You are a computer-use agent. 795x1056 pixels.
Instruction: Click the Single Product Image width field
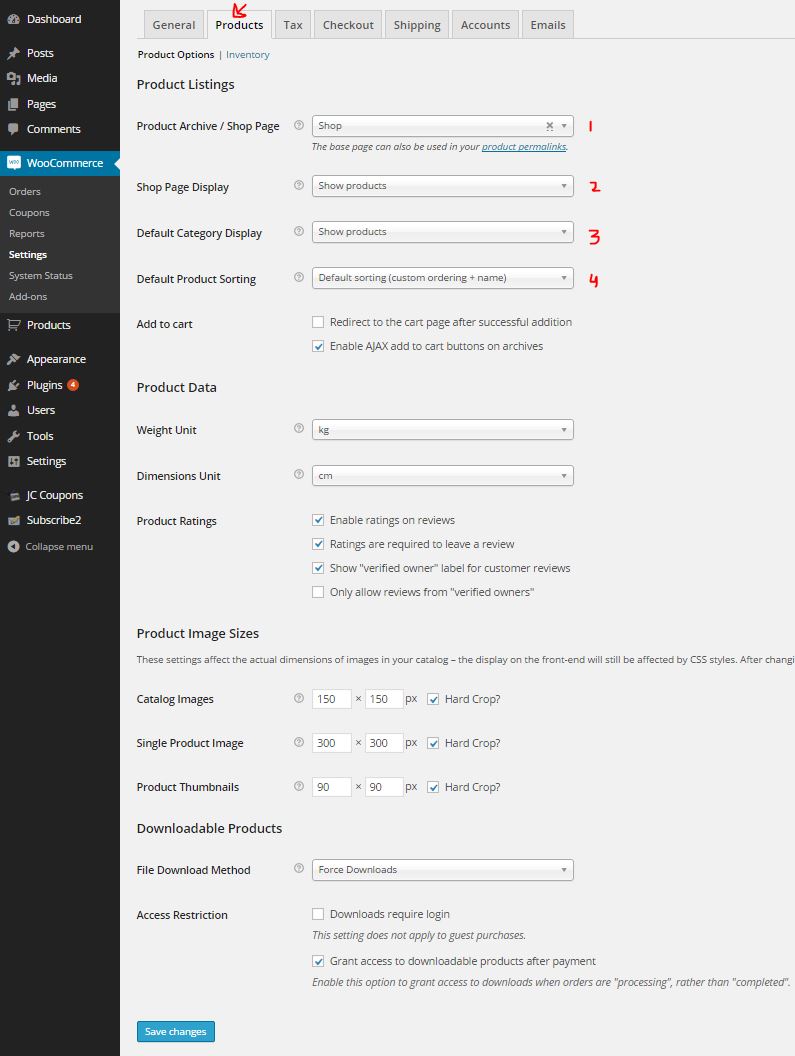(331, 743)
